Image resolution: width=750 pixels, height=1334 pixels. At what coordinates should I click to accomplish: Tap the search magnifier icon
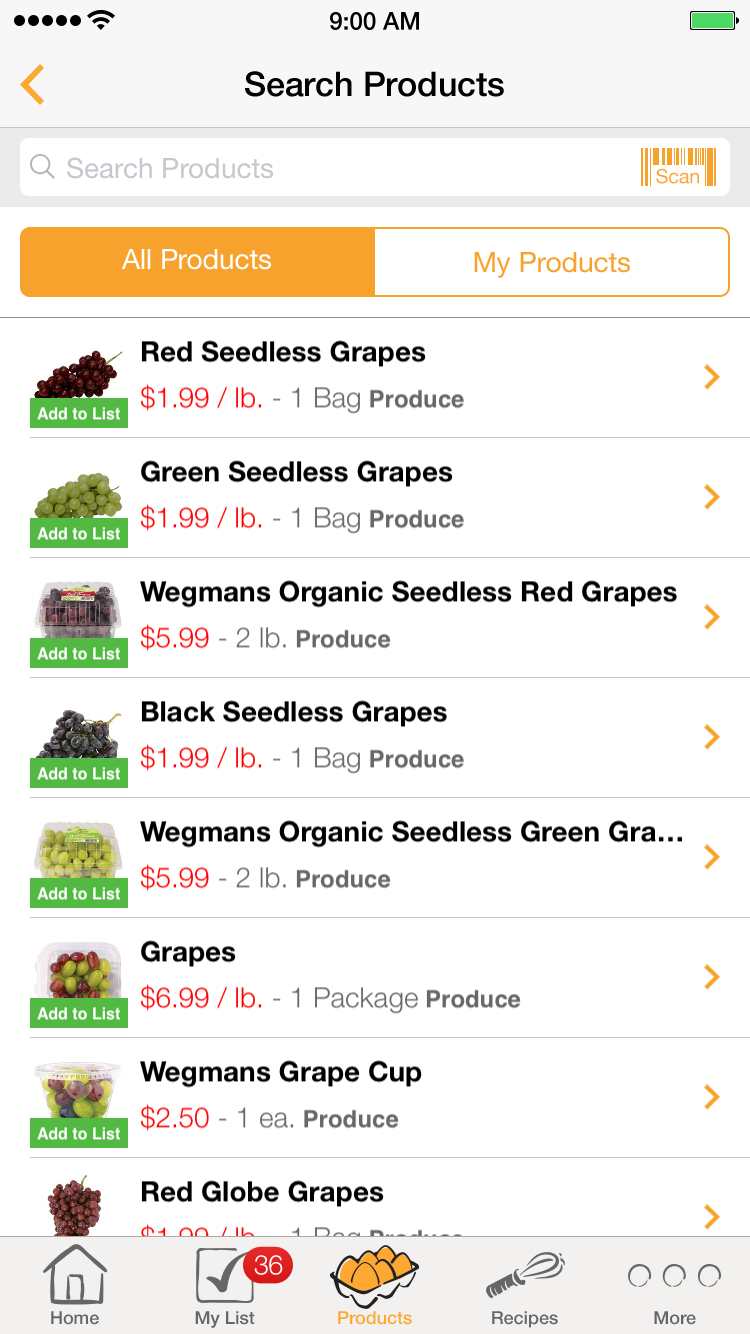(x=43, y=167)
